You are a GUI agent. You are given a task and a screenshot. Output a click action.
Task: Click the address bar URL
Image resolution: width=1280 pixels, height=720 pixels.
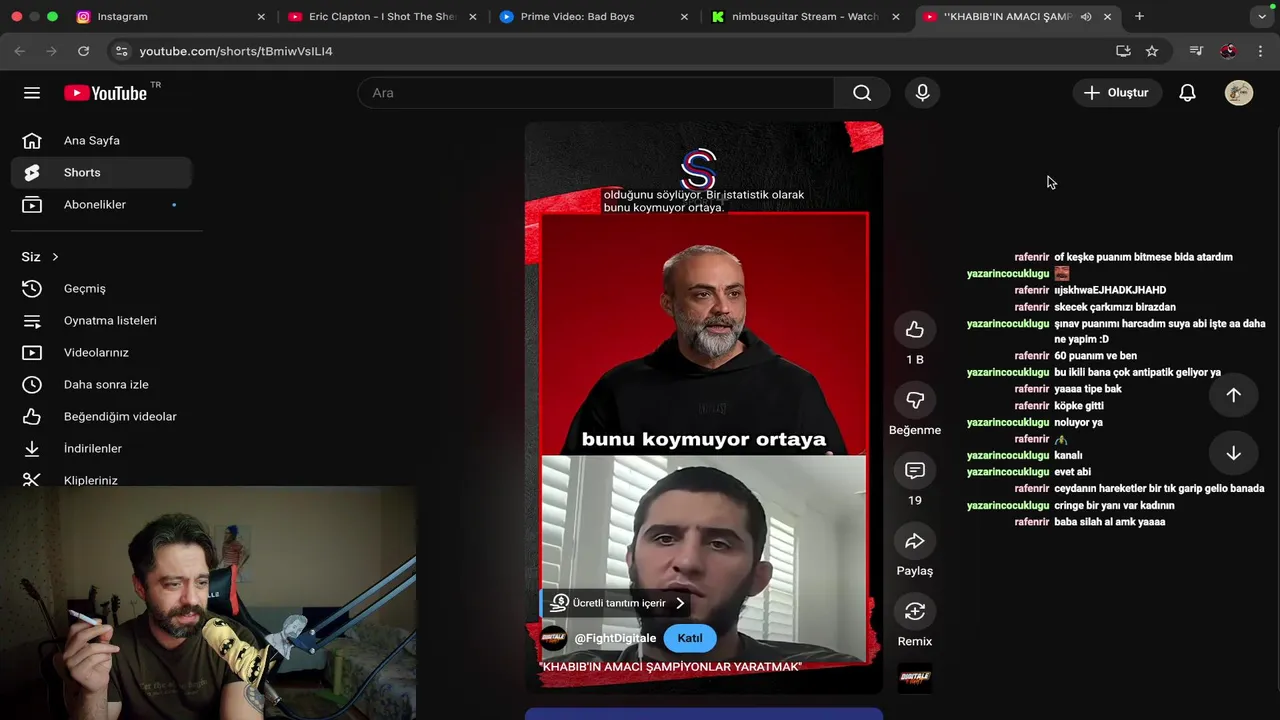(236, 51)
